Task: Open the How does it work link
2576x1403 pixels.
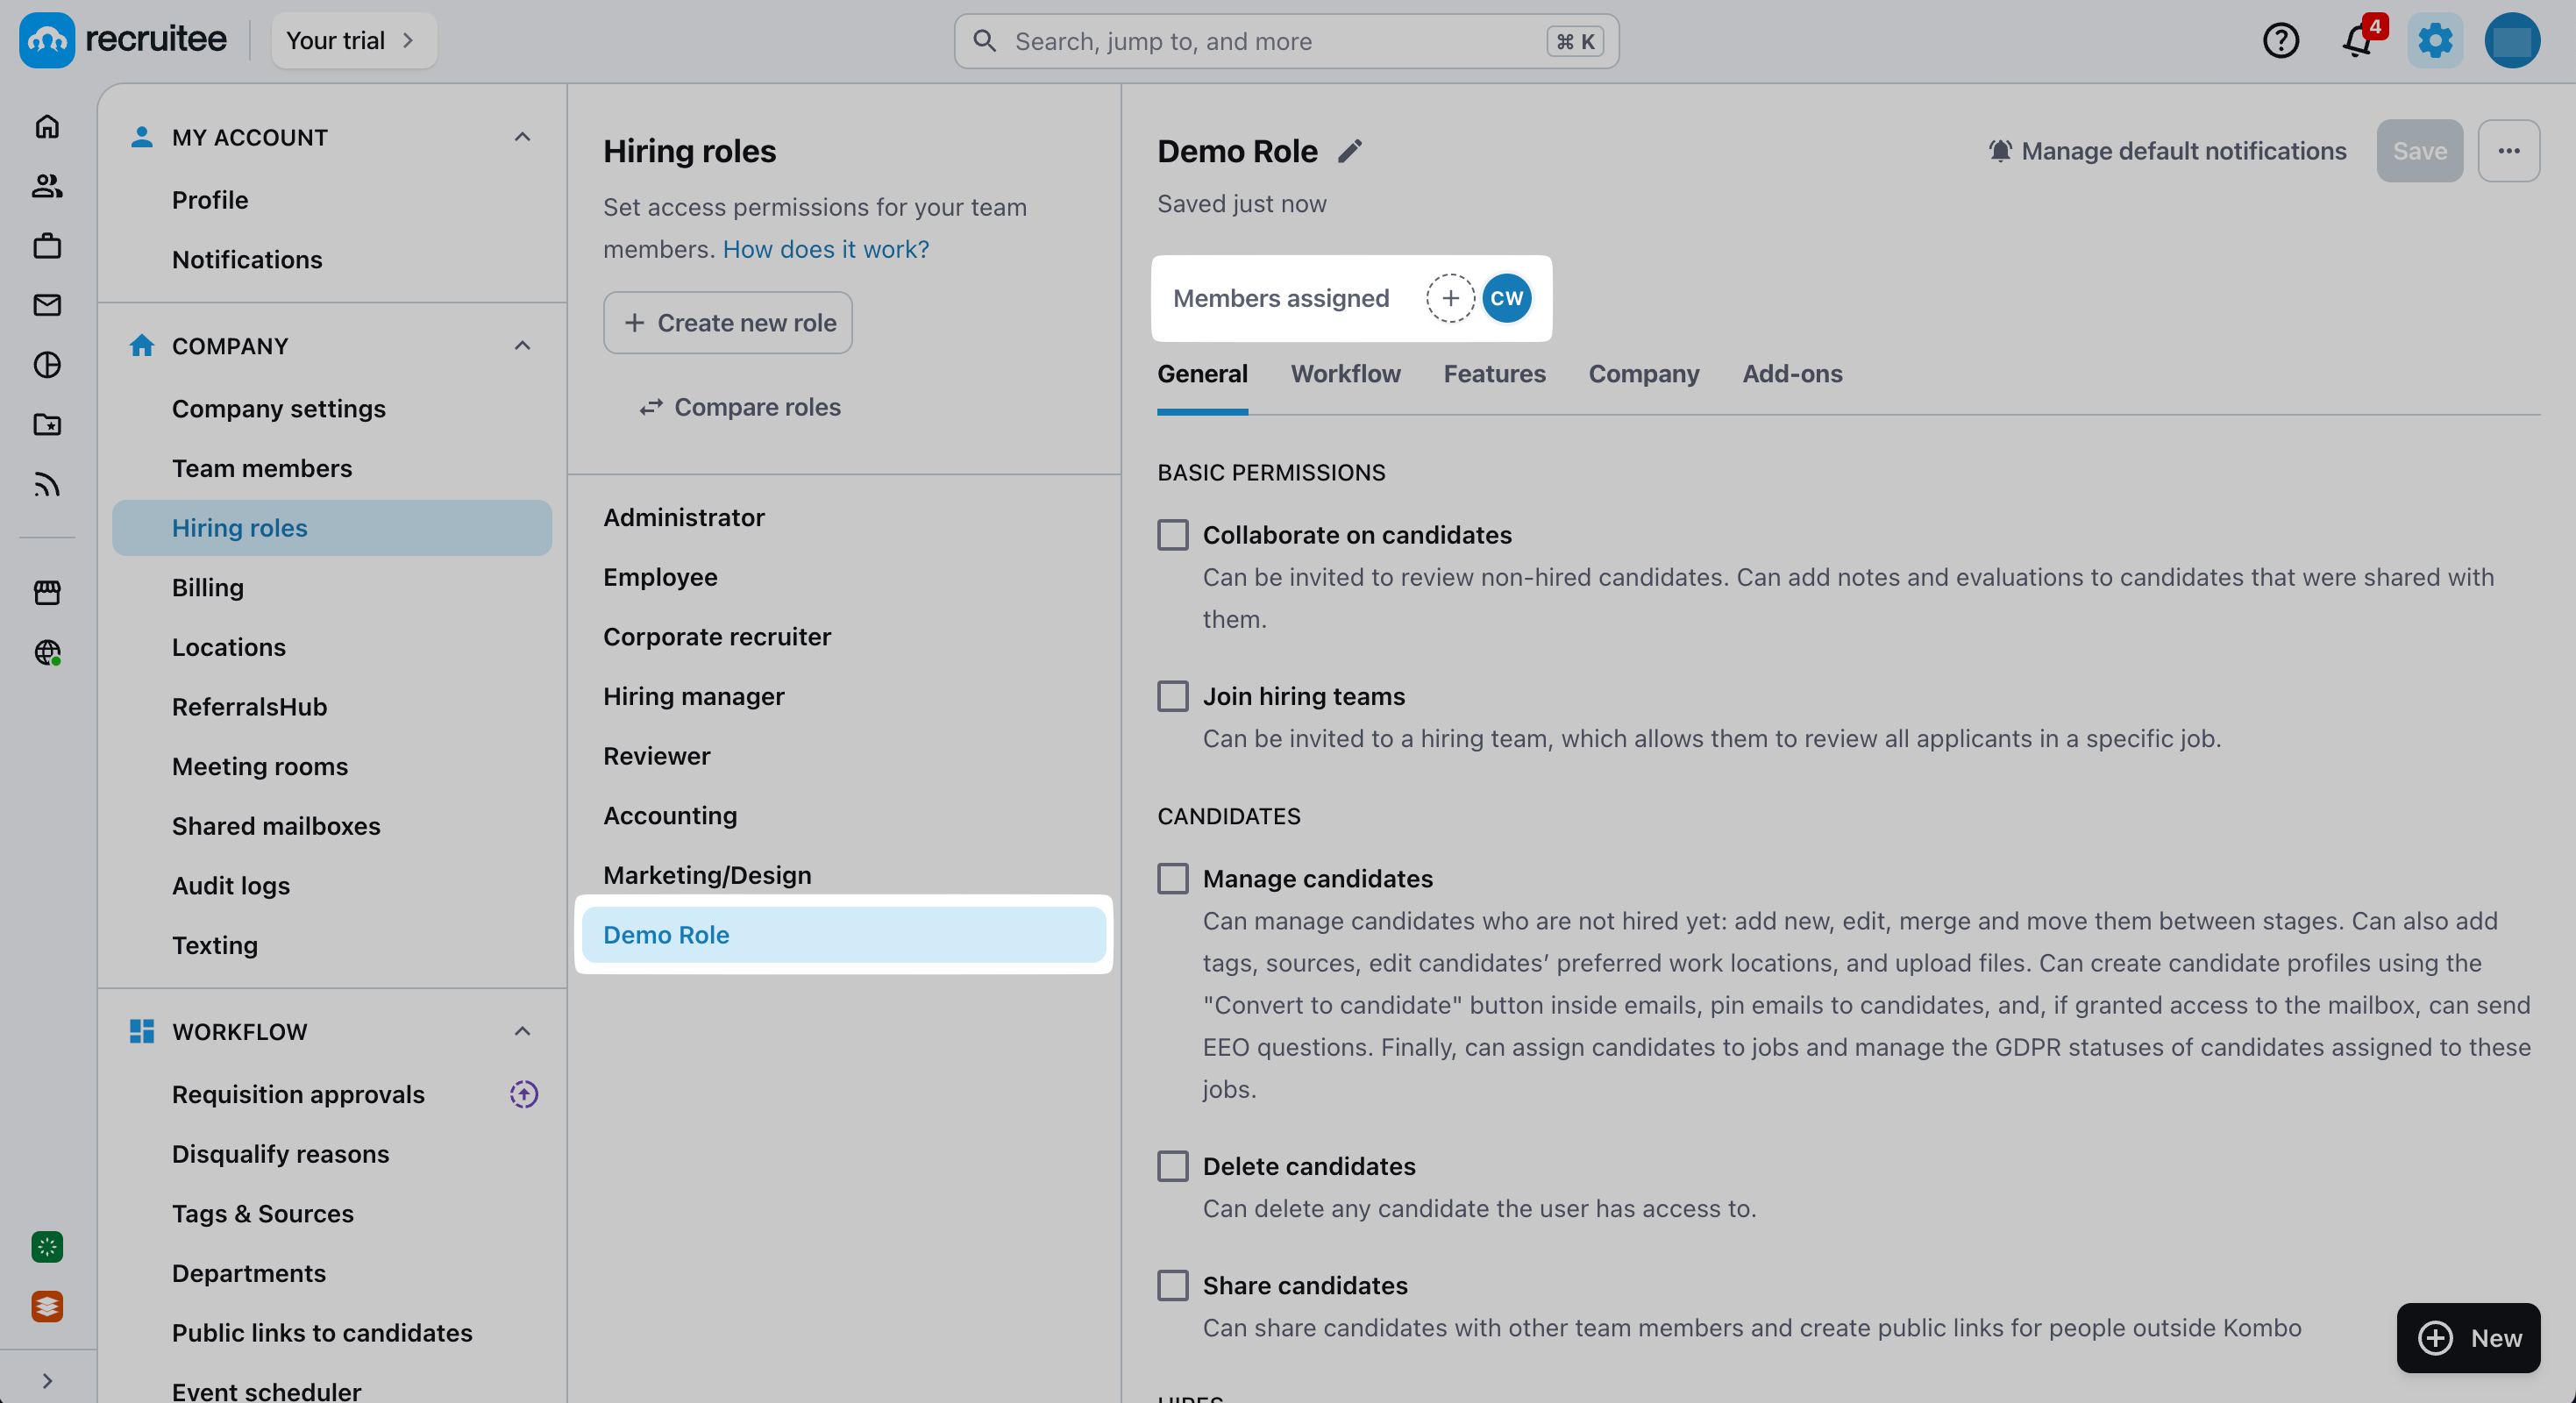Action: click(826, 249)
